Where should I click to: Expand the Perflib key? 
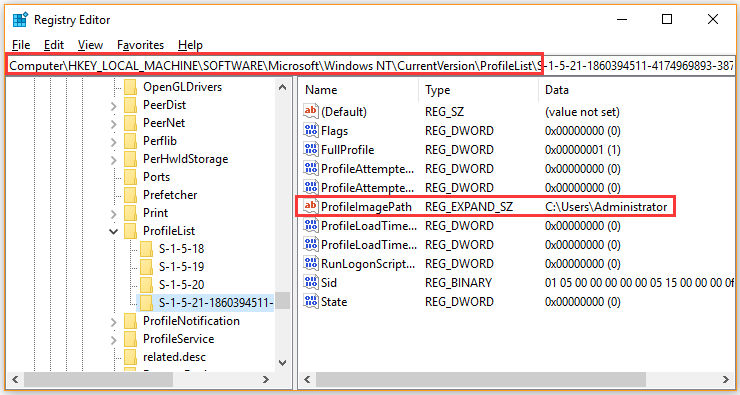[113, 143]
